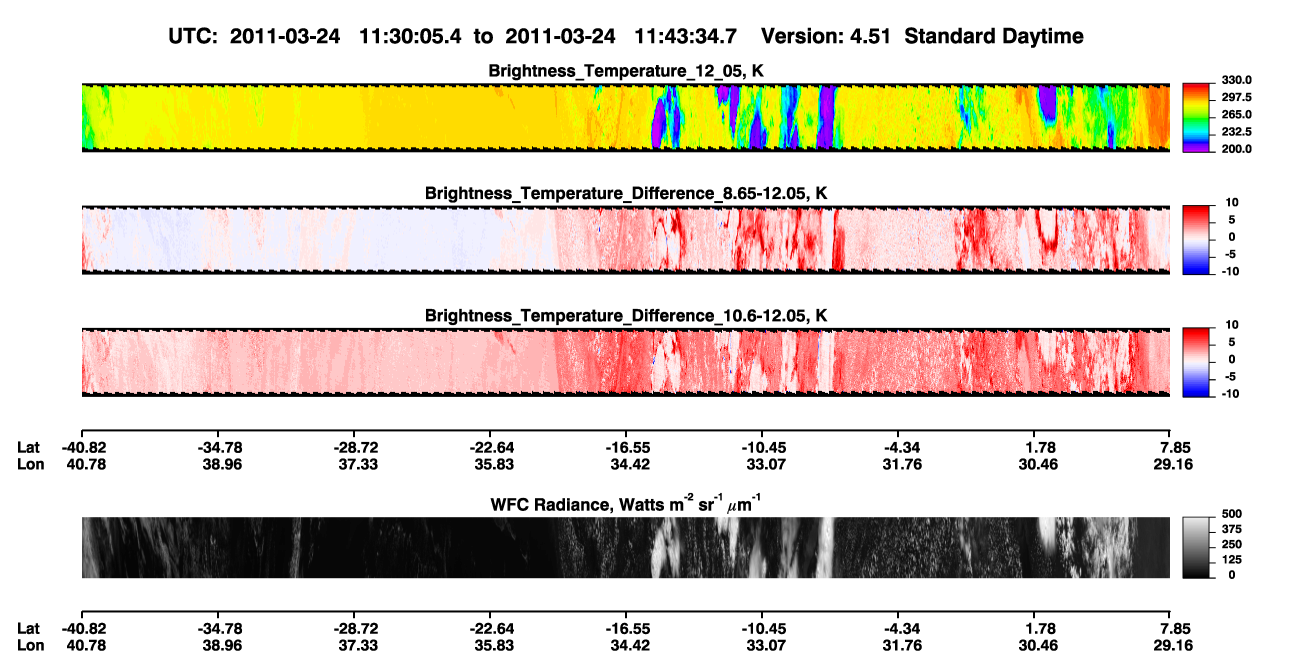Image resolution: width=1300 pixels, height=667 pixels.
Task: Select the Difference_10.6-12.05 image panel
Action: (x=625, y=361)
